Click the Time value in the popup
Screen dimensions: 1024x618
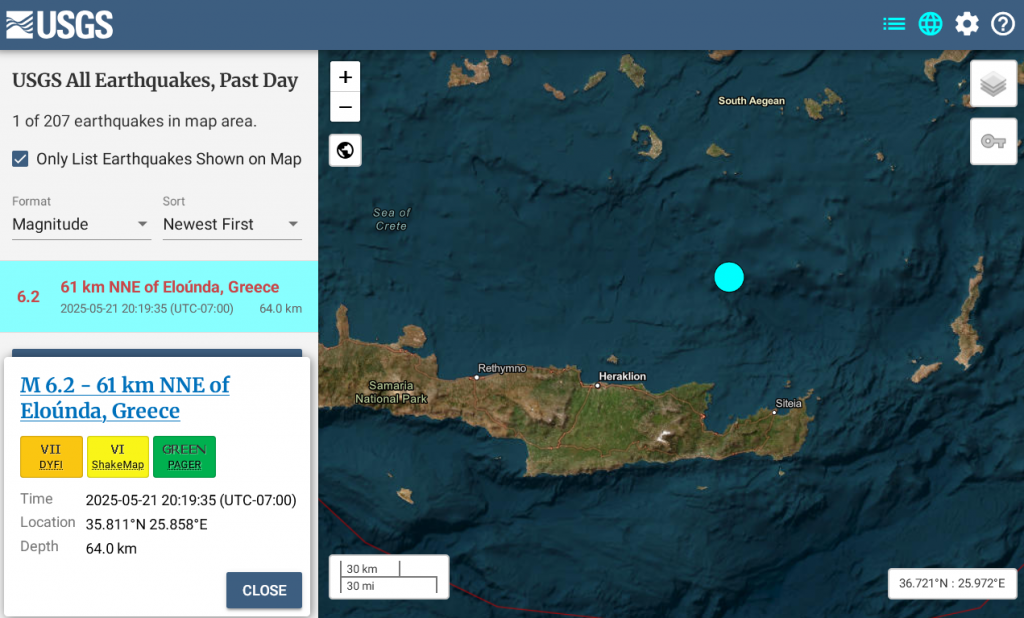[191, 500]
